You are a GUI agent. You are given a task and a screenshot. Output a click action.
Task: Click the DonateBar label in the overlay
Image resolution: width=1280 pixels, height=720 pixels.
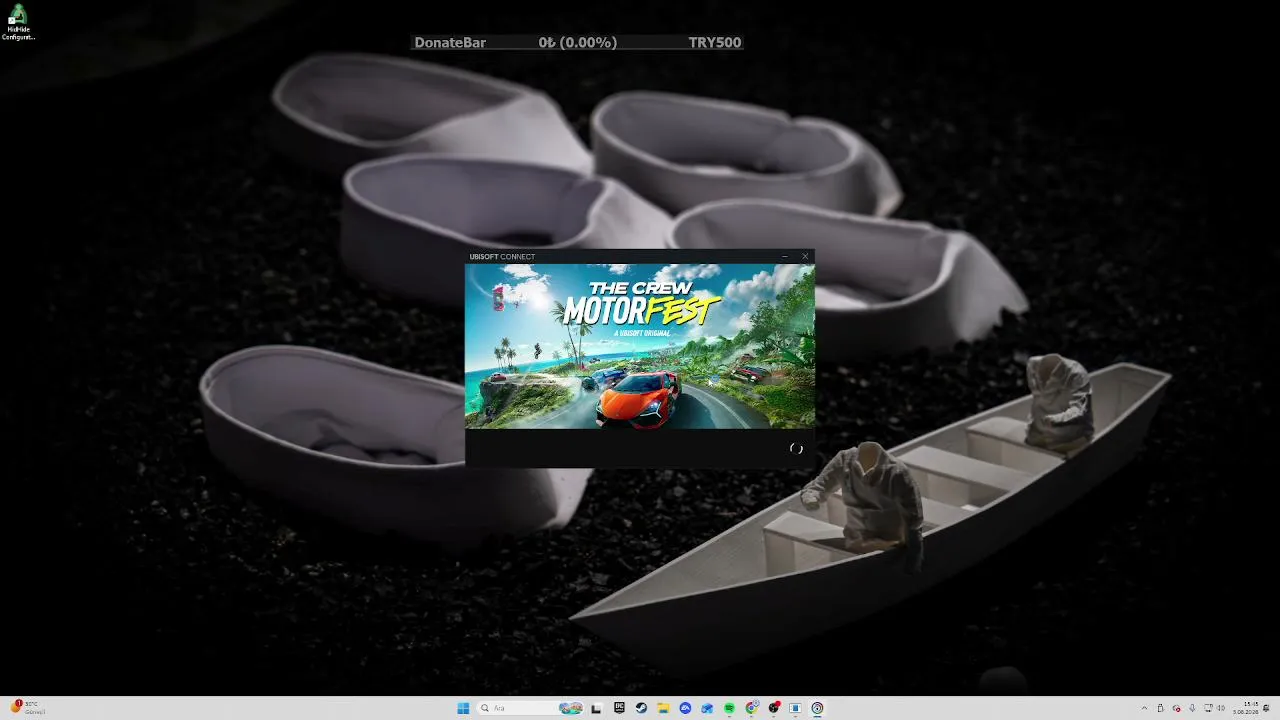(x=450, y=42)
